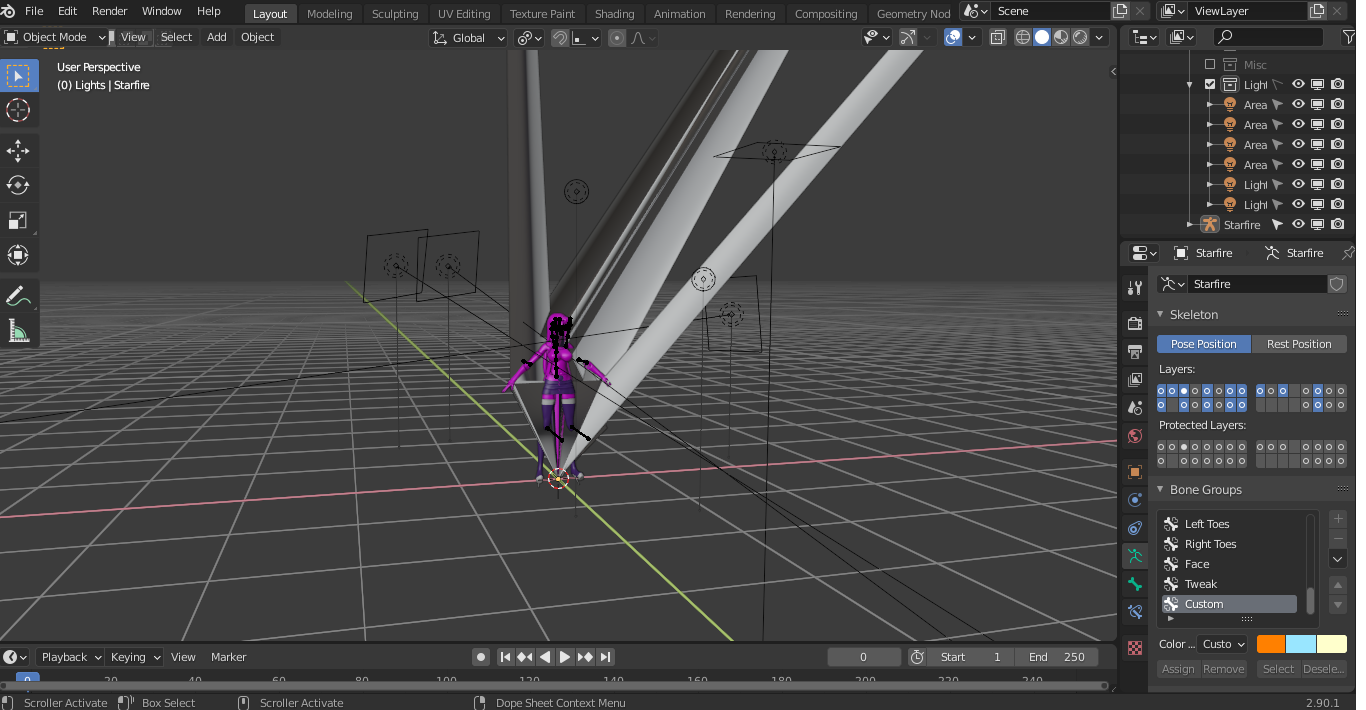Open the Add menu in viewport header

[216, 37]
